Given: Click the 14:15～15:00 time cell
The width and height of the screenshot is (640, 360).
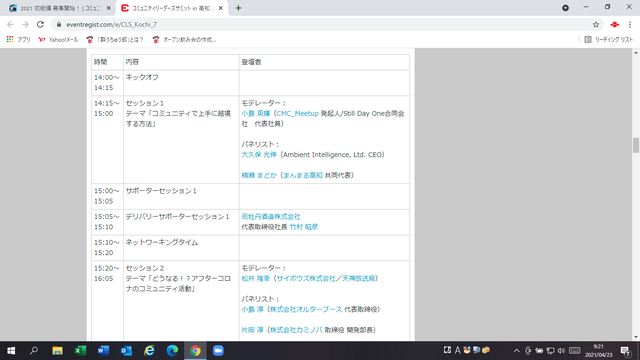Looking at the screenshot, I should [x=107, y=140].
